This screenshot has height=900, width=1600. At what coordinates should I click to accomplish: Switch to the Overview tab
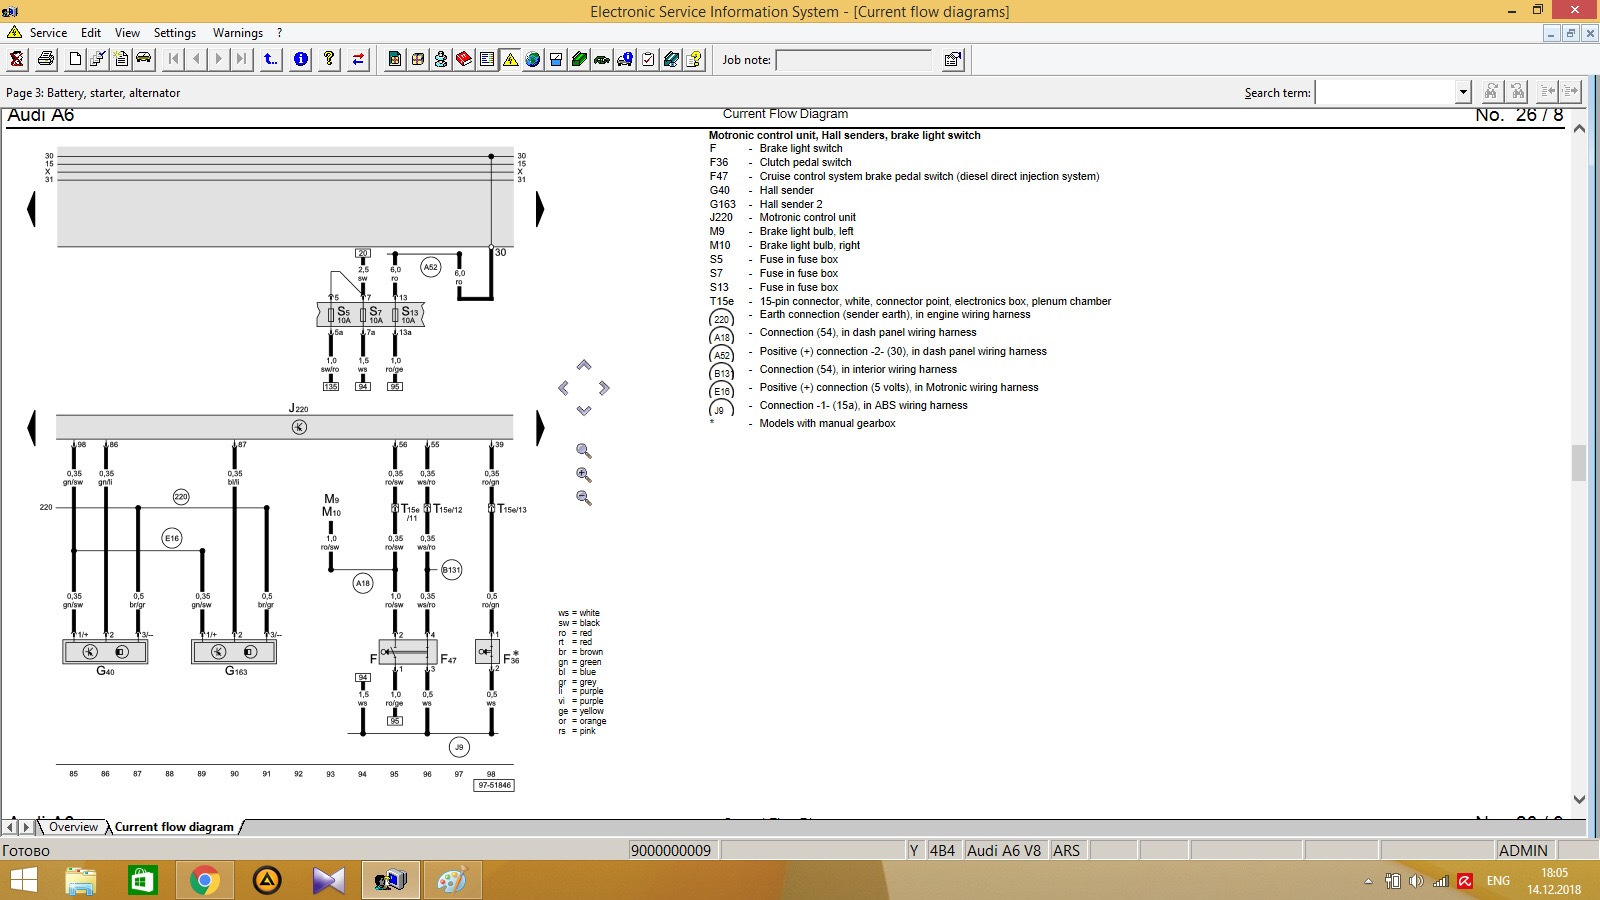click(x=74, y=827)
